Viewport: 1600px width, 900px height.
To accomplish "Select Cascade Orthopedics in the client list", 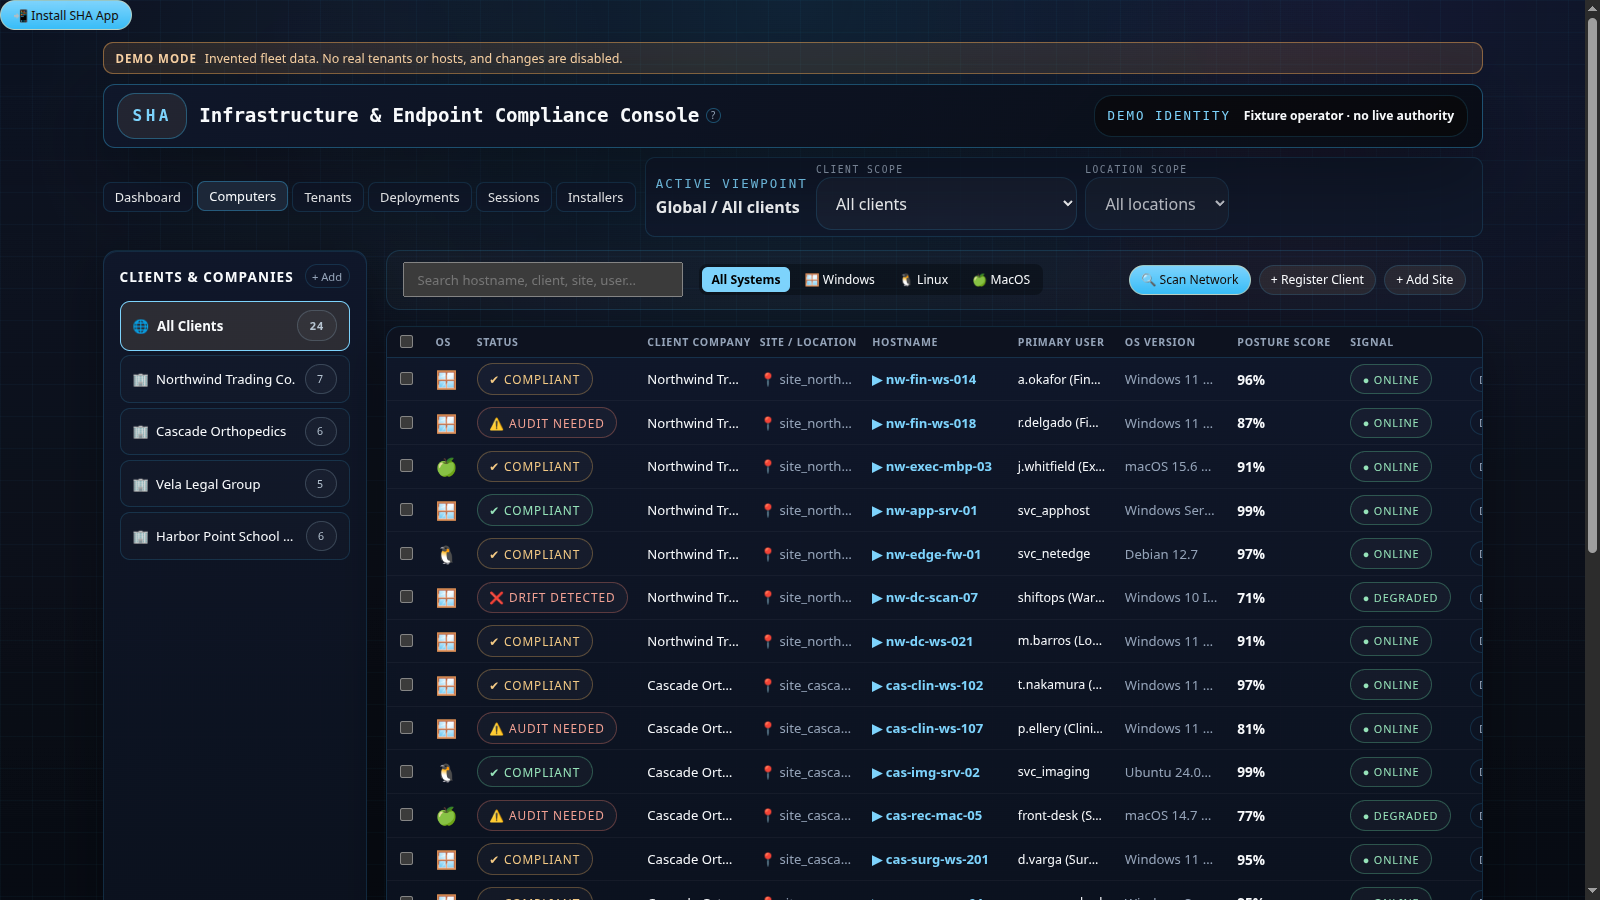I will click(x=235, y=432).
